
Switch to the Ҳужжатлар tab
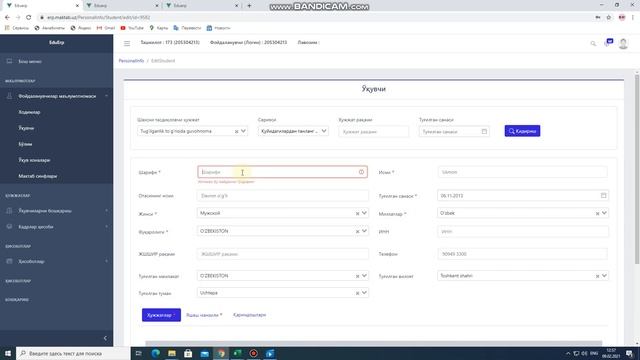[x=161, y=315]
